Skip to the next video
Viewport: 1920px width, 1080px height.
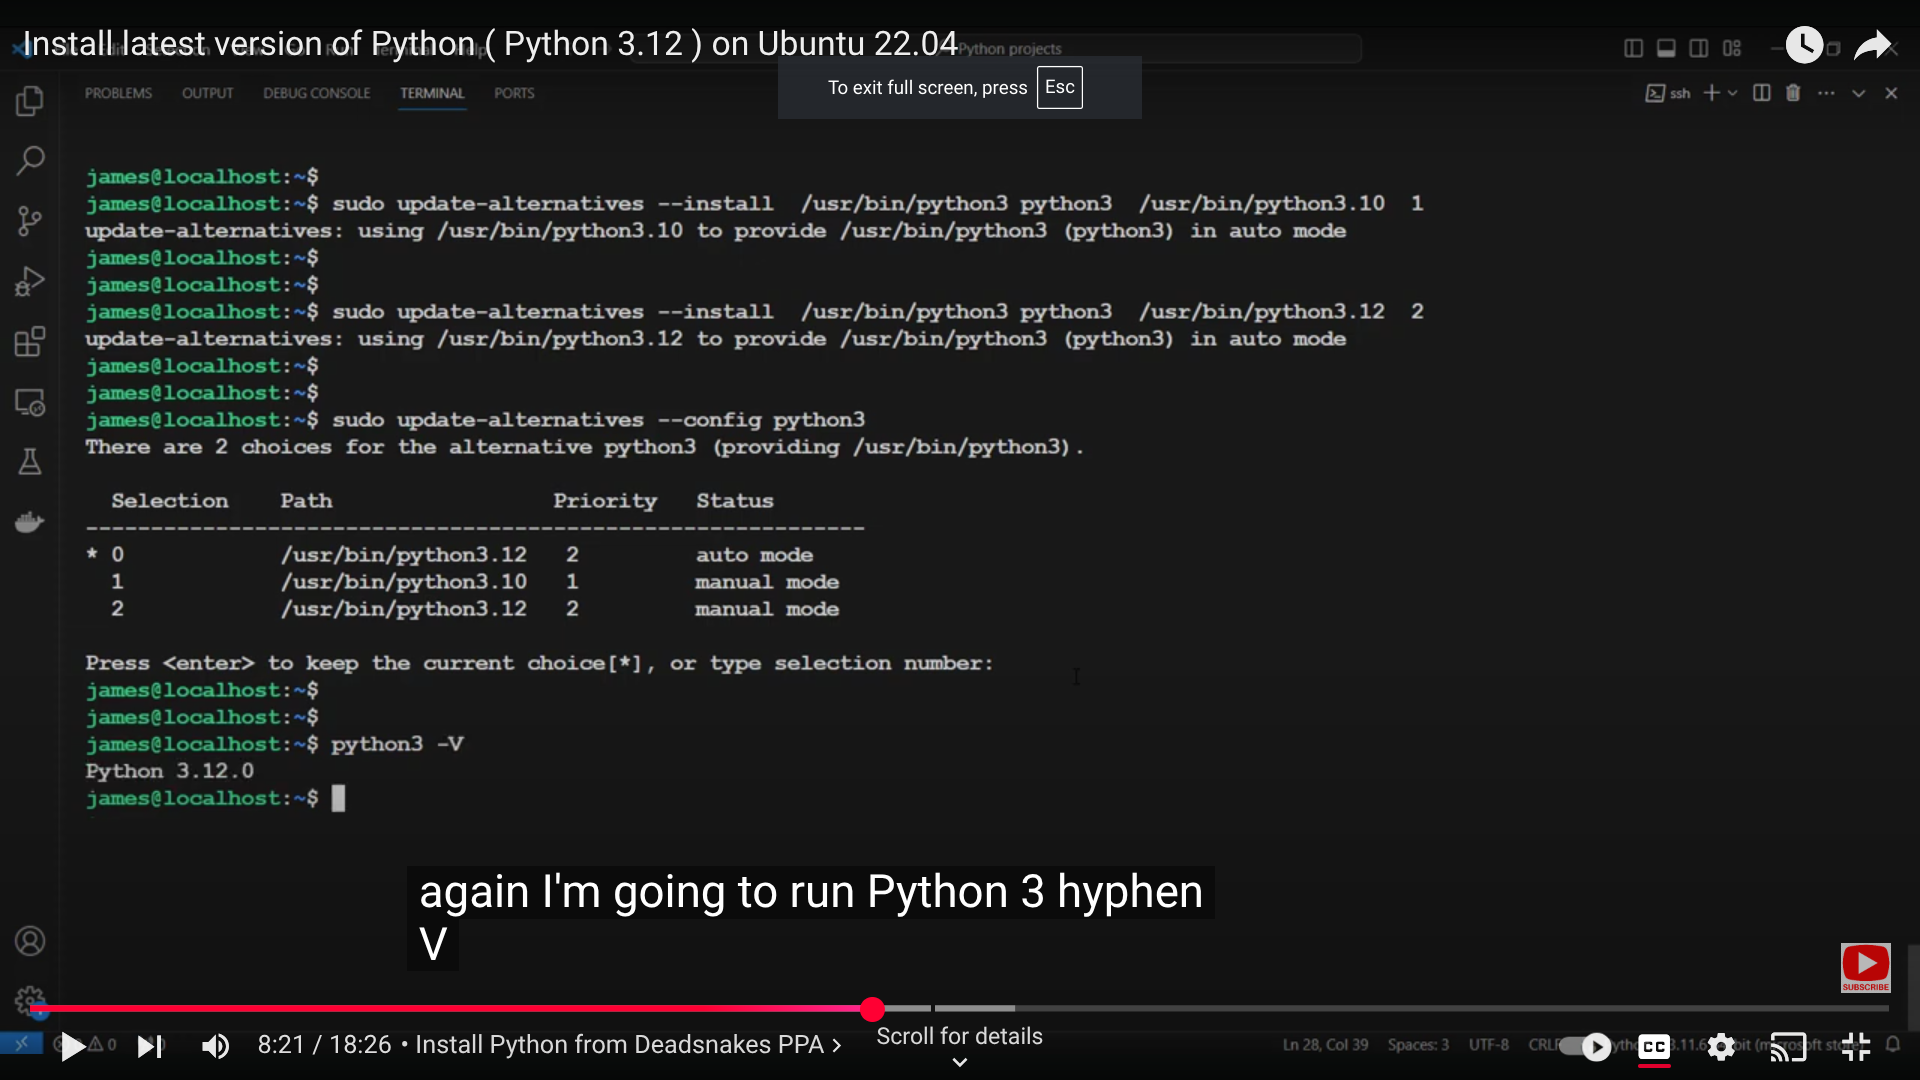149,1047
